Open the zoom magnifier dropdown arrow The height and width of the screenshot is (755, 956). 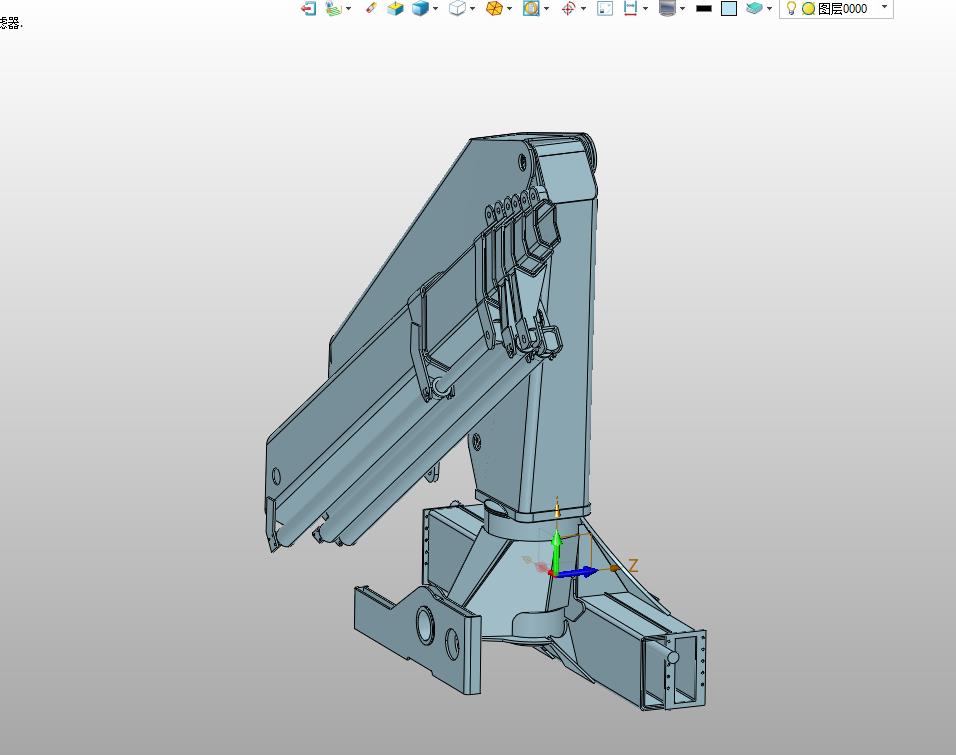546,9
